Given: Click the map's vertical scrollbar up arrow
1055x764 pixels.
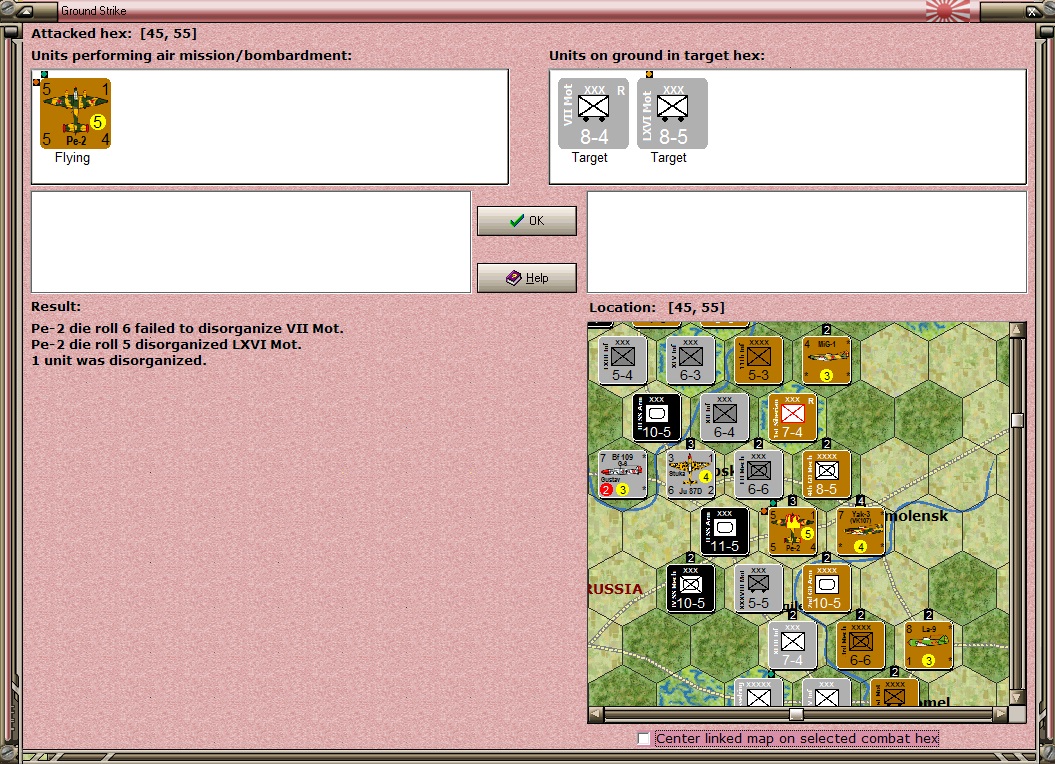Looking at the screenshot, I should pyautogui.click(x=1017, y=330).
